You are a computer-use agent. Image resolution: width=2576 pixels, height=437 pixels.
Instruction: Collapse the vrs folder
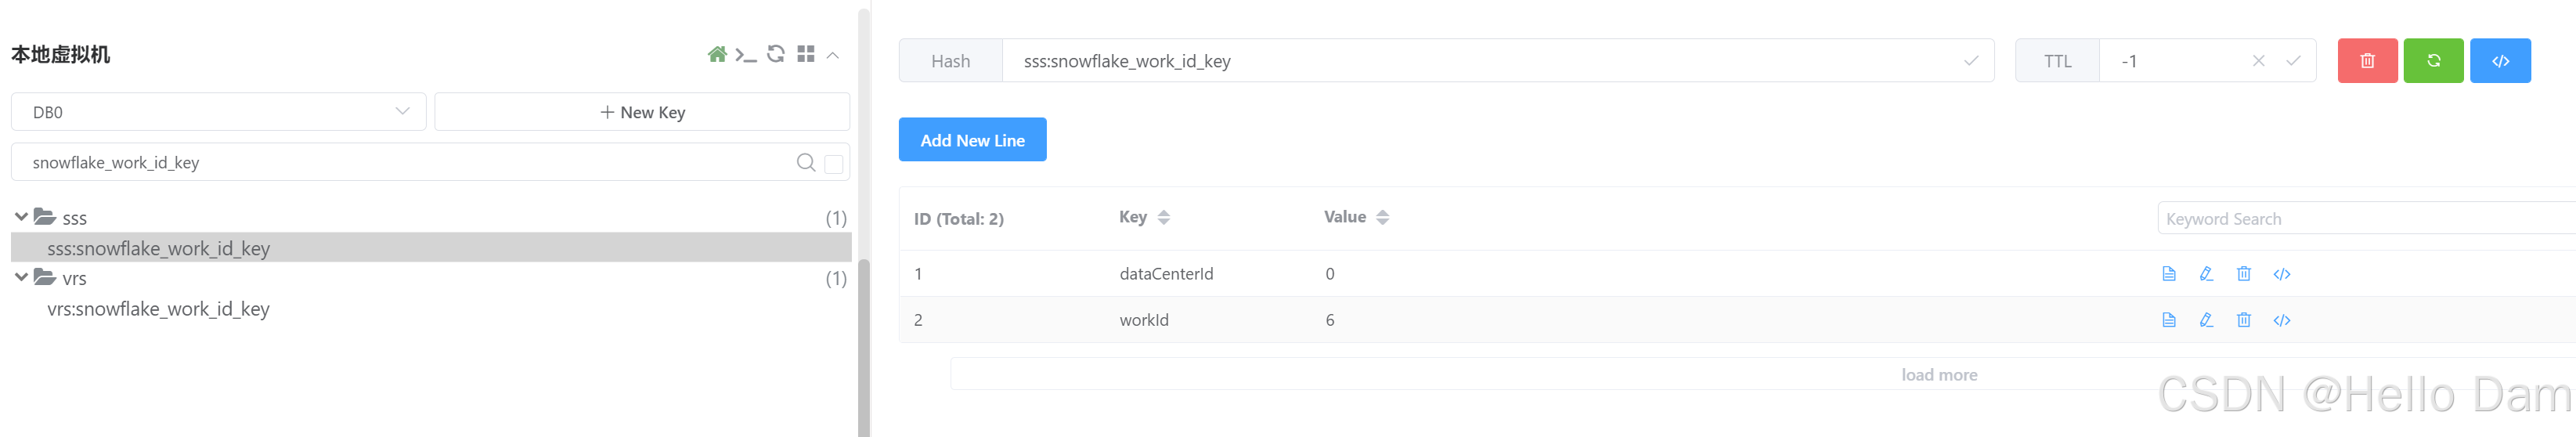tap(21, 277)
